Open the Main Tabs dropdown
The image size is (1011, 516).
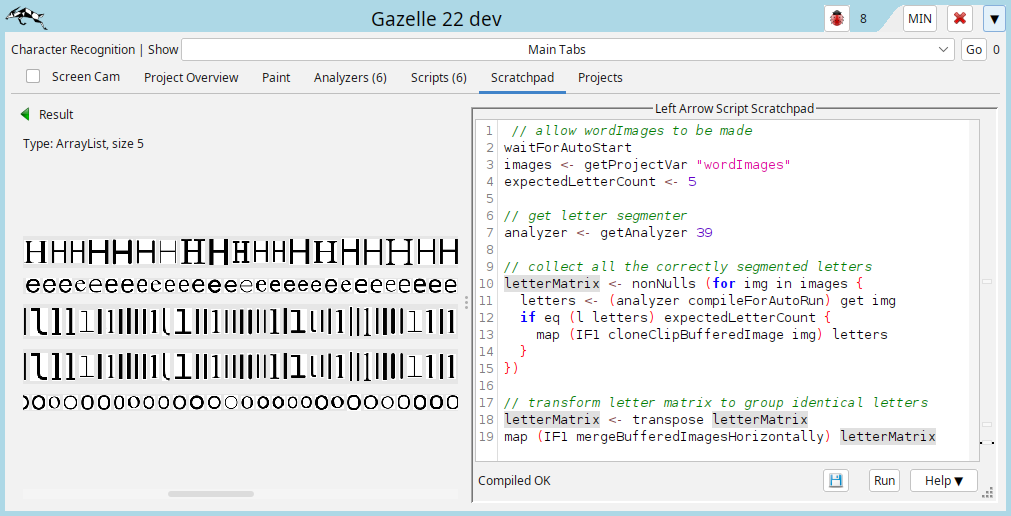tap(568, 49)
